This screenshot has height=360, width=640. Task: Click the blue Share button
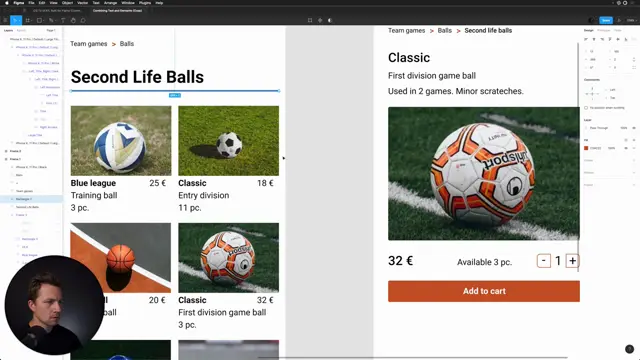(606, 20)
